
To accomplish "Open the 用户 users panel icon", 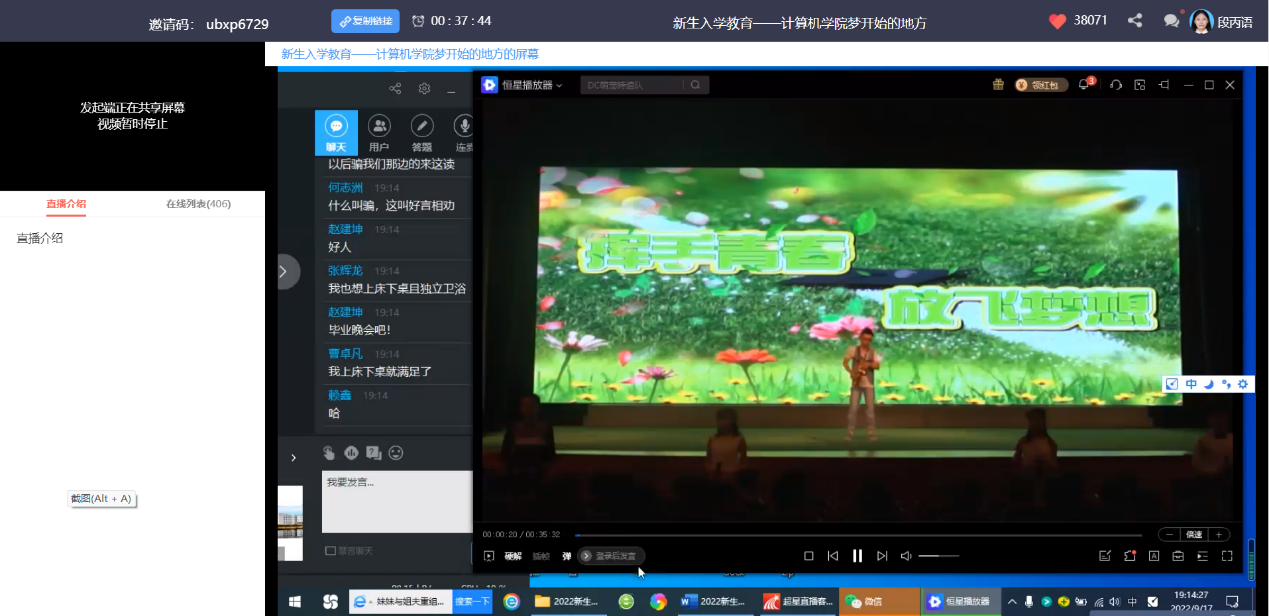I will [379, 131].
